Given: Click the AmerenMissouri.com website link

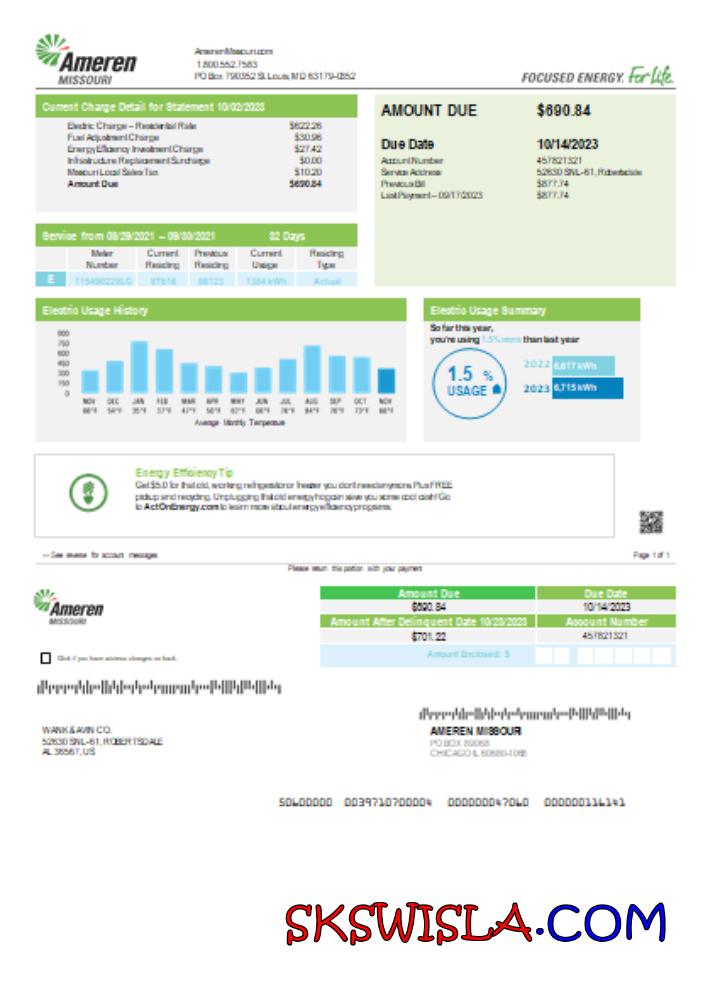Looking at the screenshot, I should point(234,51).
